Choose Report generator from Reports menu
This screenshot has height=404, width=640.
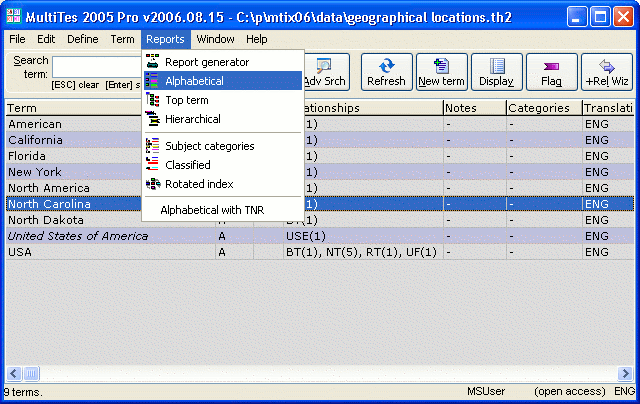pos(223,62)
